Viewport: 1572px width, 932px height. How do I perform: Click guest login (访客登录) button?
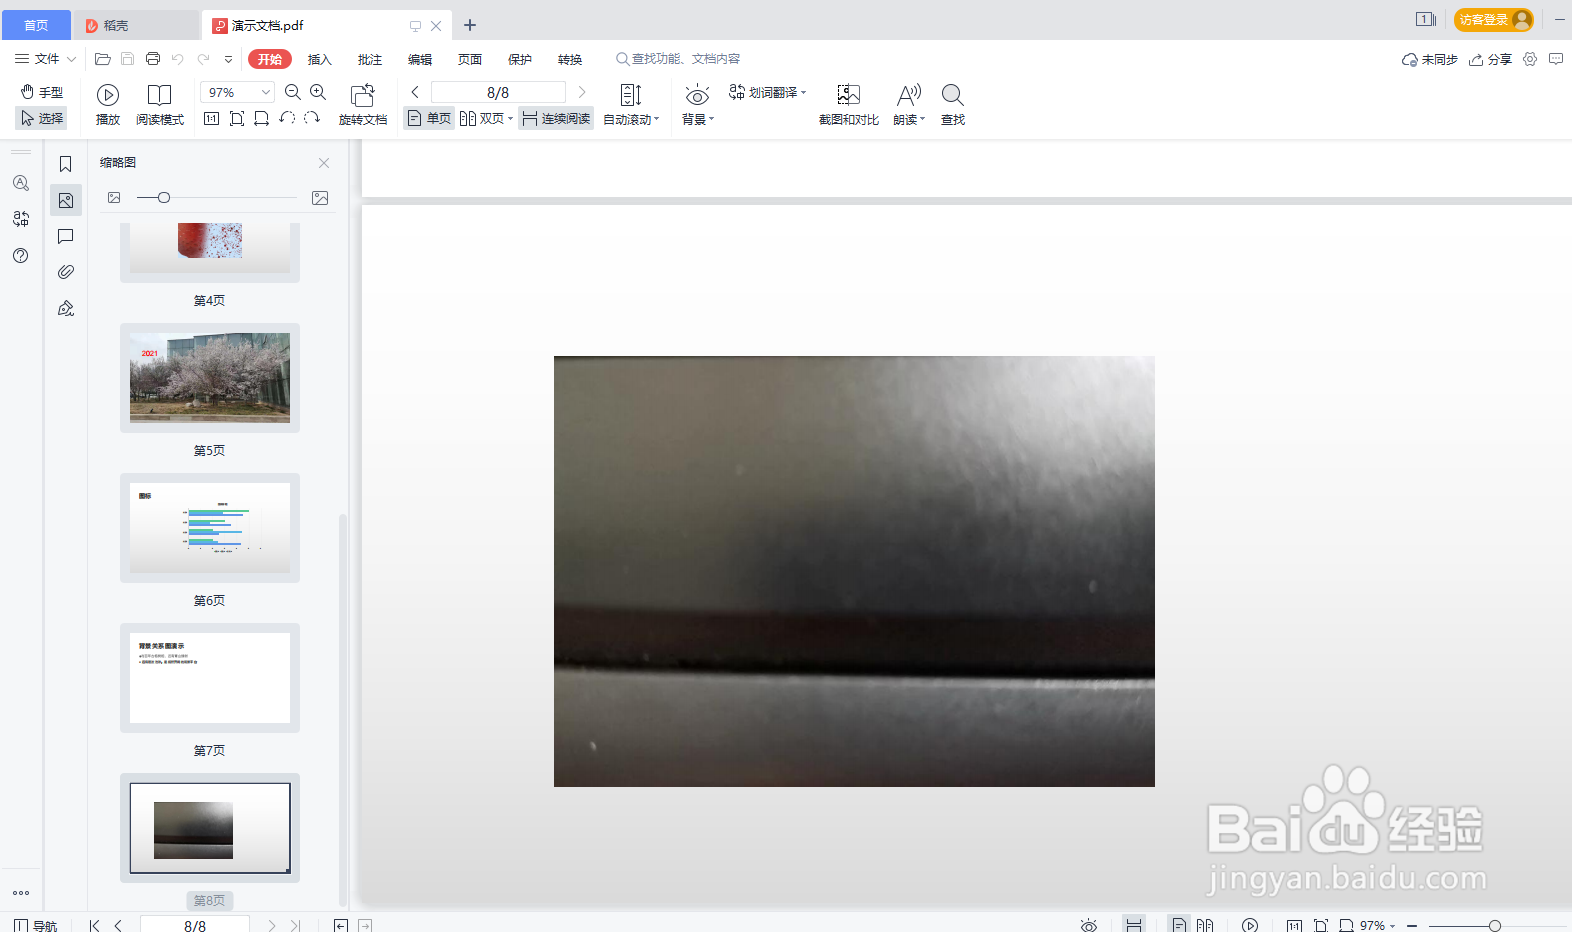pyautogui.click(x=1494, y=20)
